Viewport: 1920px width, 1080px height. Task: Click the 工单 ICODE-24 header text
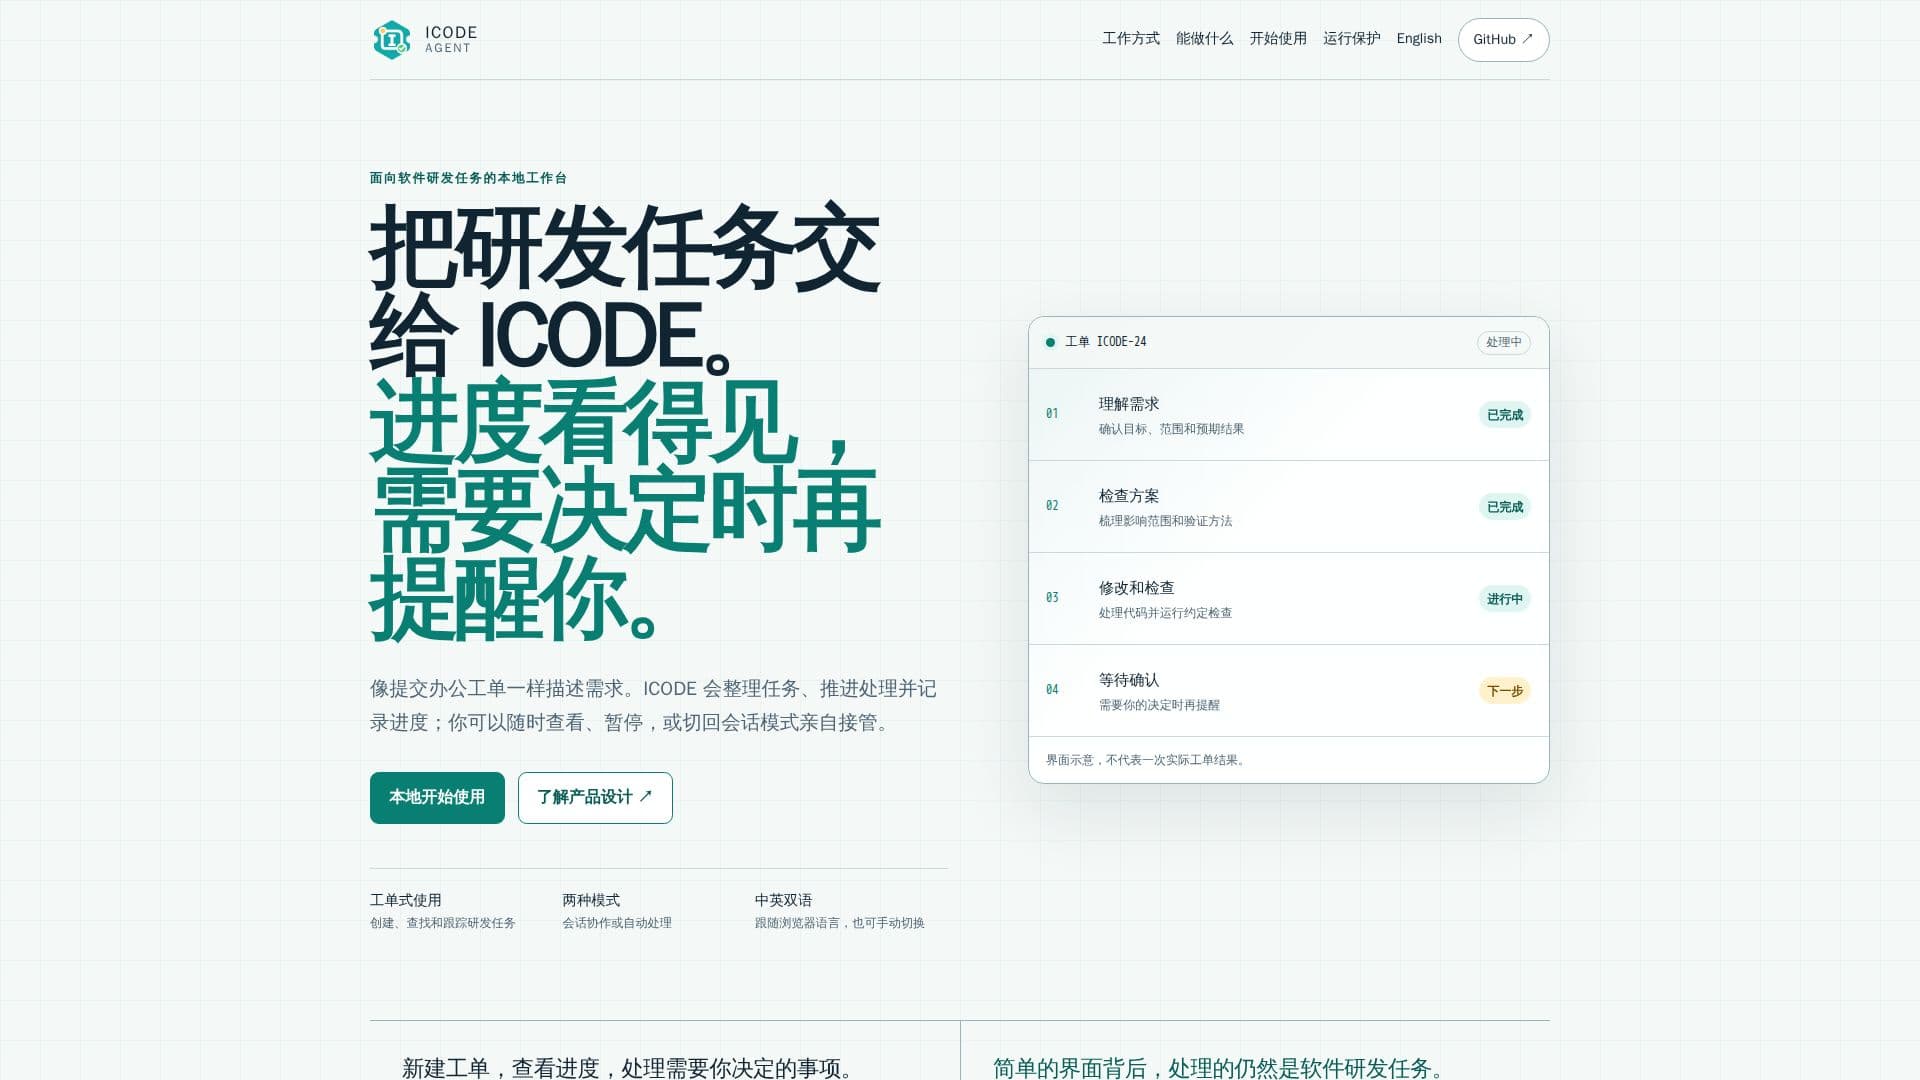[1106, 342]
